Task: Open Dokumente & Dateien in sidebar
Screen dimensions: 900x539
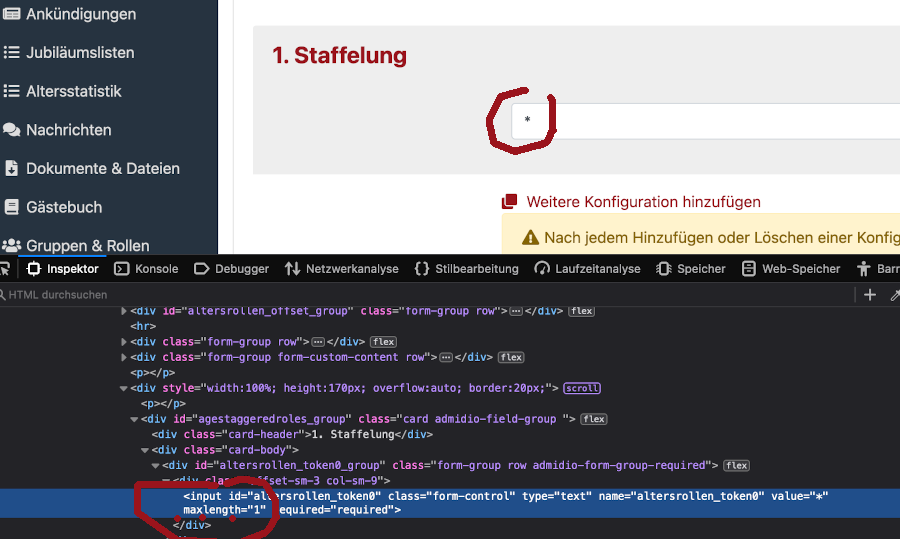Action: [102, 168]
